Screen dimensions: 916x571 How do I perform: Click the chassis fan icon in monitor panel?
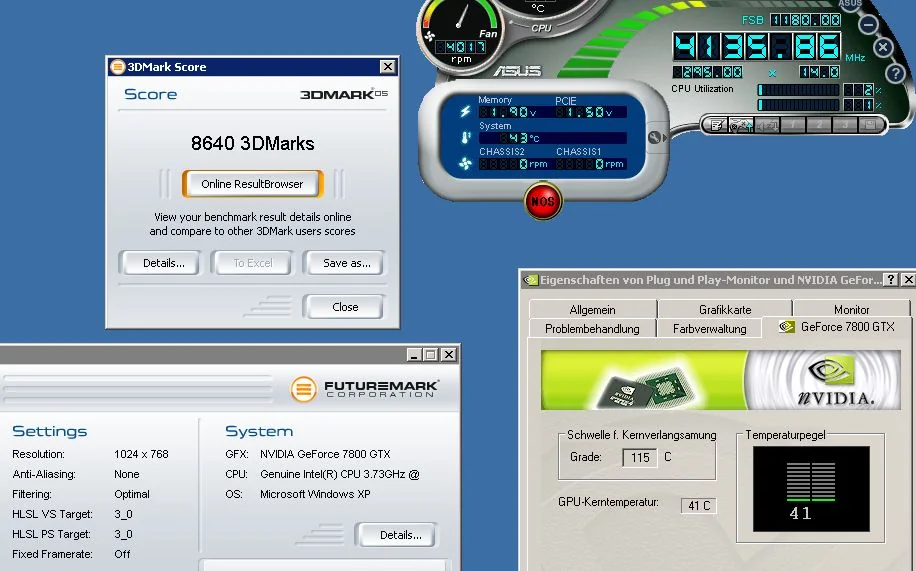(x=465, y=164)
